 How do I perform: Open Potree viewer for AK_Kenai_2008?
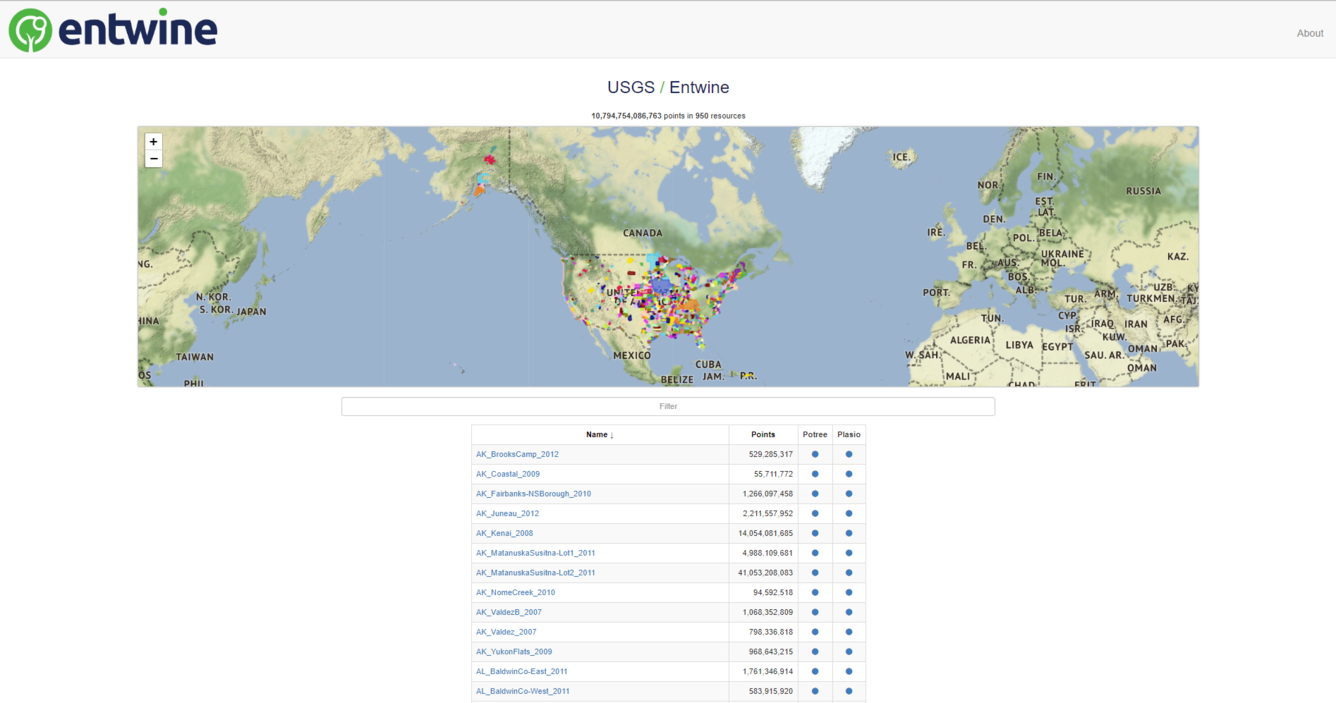pyautogui.click(x=815, y=533)
